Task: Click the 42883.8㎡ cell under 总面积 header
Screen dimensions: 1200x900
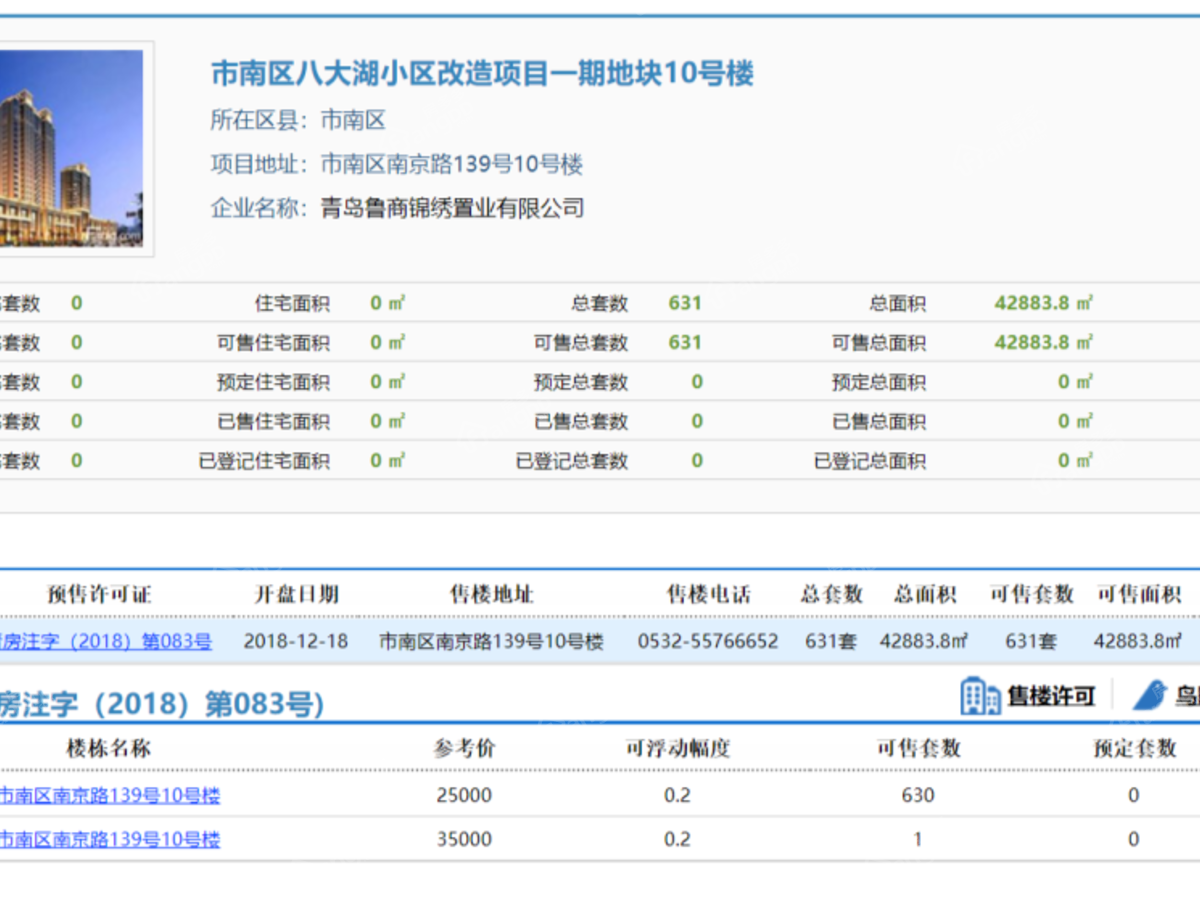Action: tap(925, 641)
